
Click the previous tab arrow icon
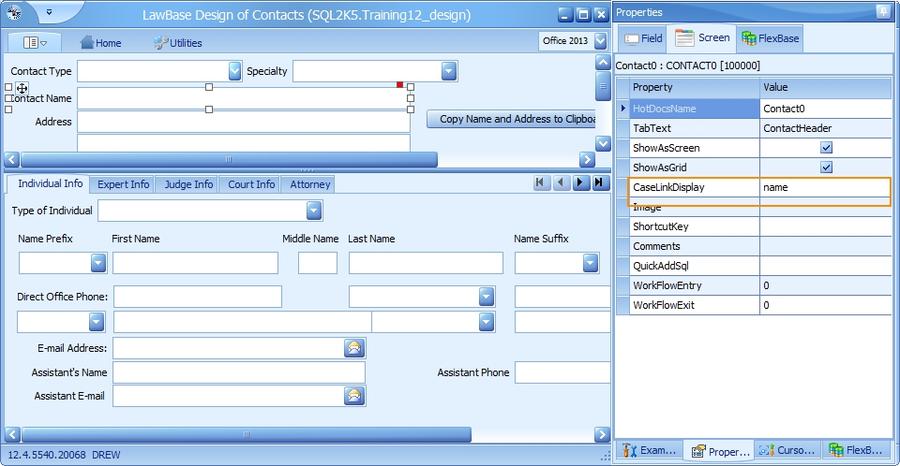click(x=561, y=182)
